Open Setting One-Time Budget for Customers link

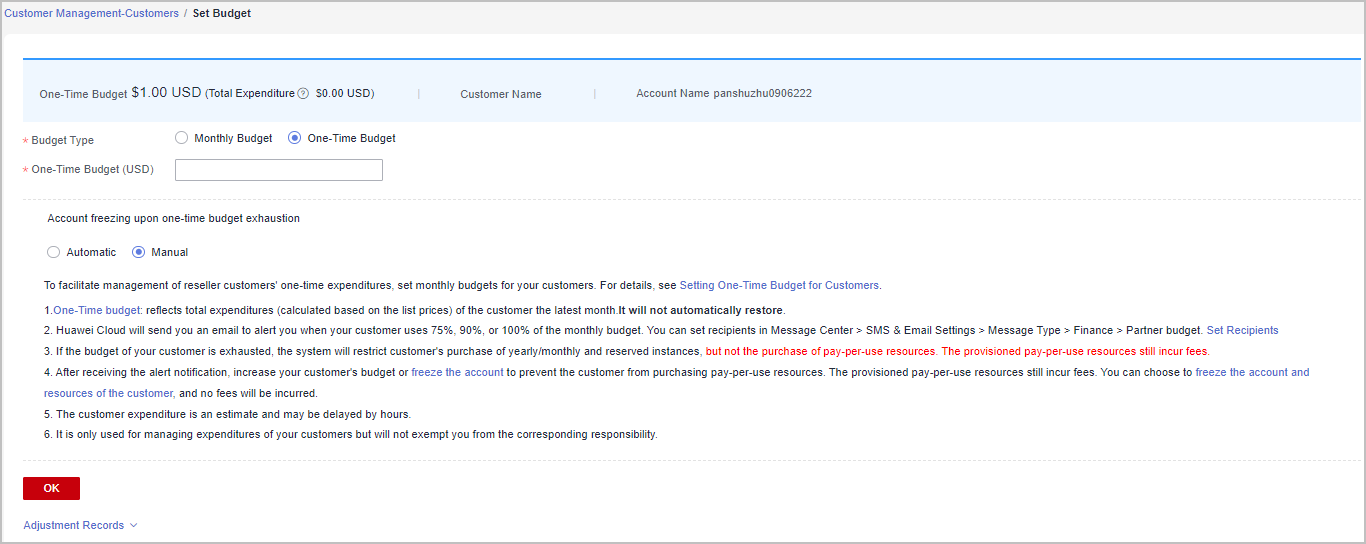779,285
